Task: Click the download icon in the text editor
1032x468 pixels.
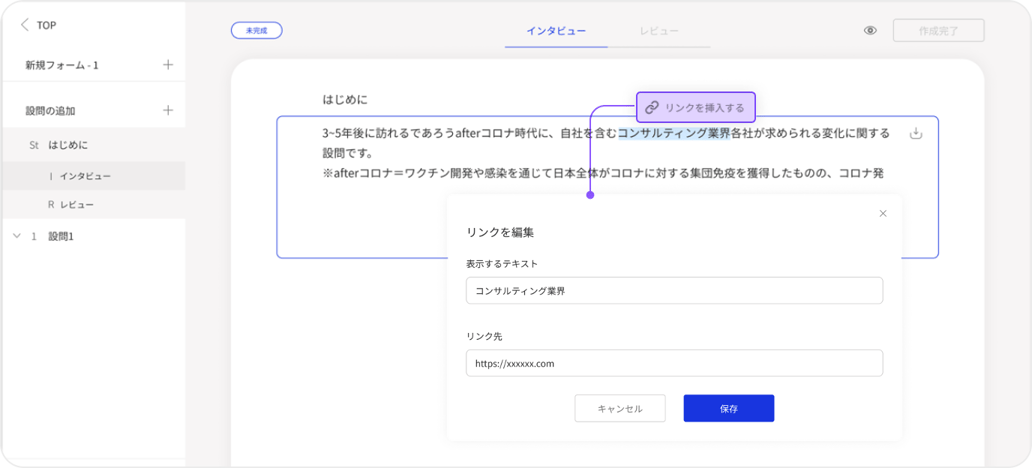Action: (x=915, y=134)
